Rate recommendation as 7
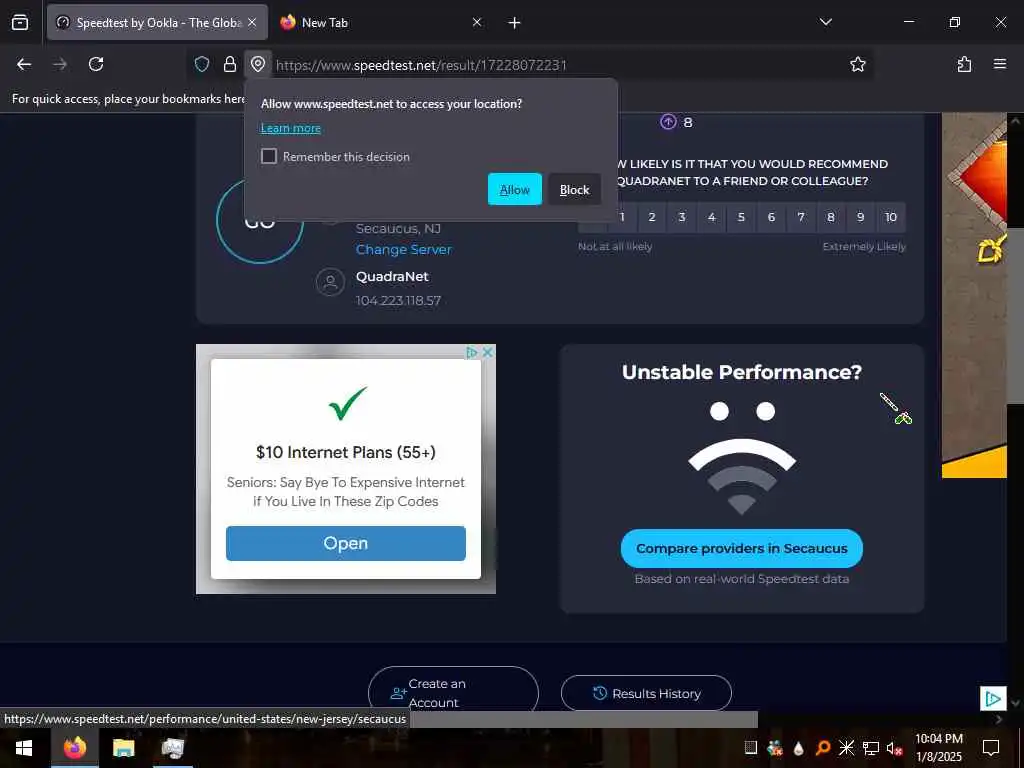Screen dimensions: 1024x768 (801, 217)
